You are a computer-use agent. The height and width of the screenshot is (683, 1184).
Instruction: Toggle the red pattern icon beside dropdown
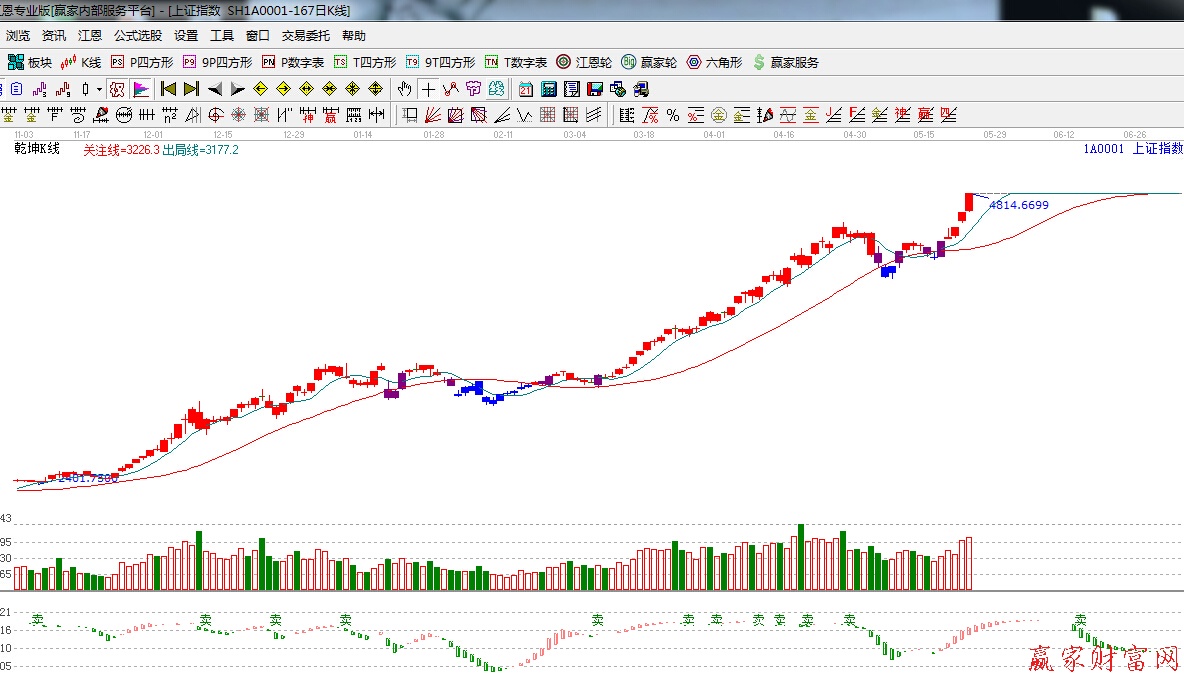click(x=117, y=89)
